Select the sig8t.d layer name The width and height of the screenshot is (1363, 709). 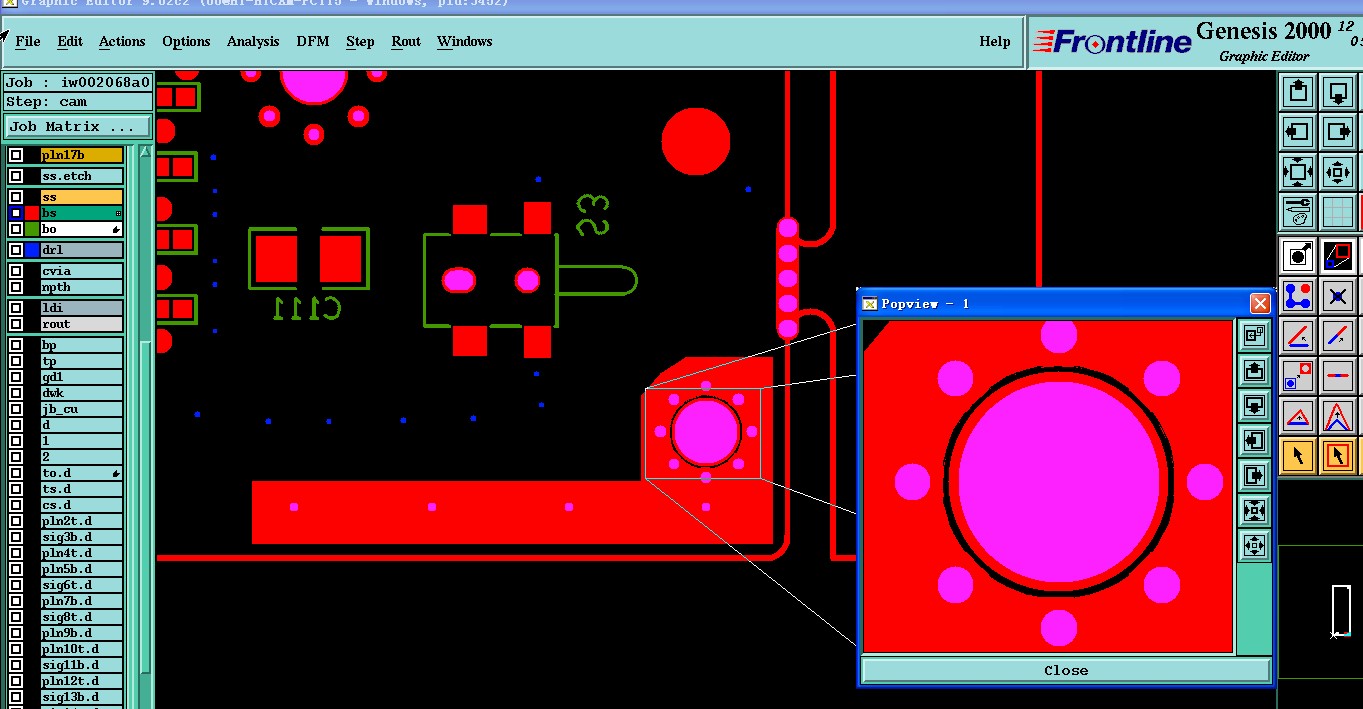(x=82, y=617)
